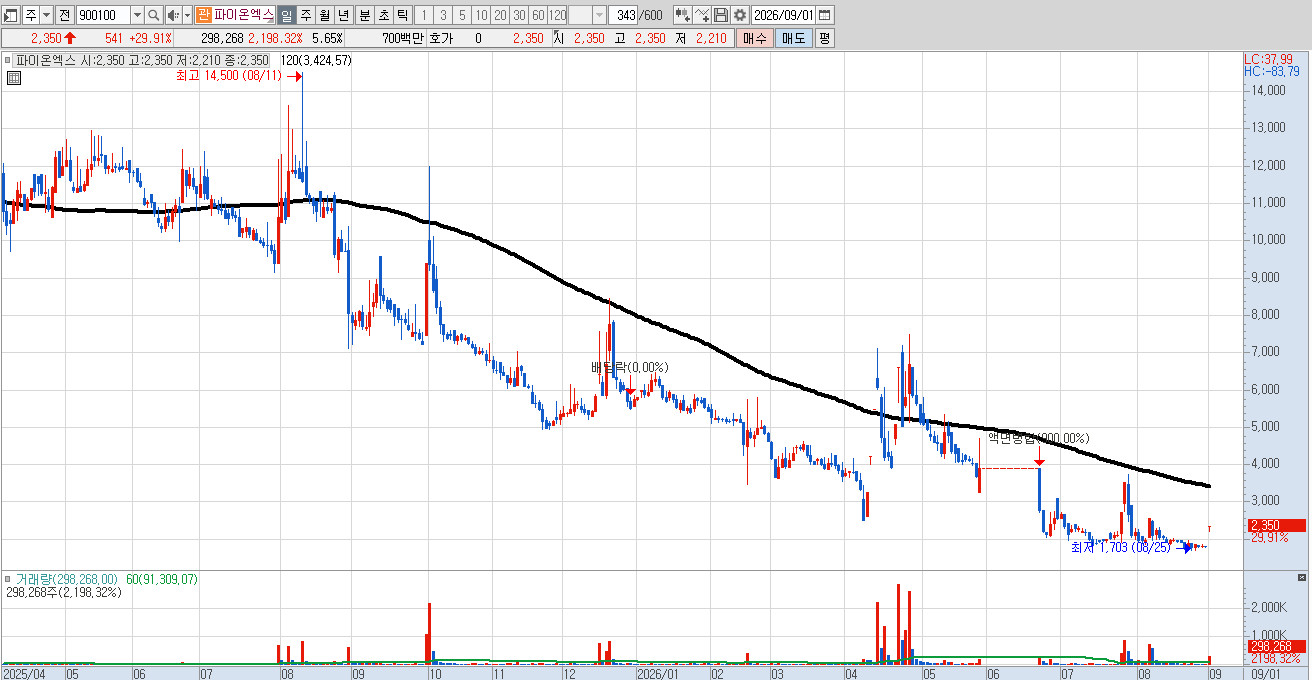Click the stock search magnifier icon
The width and height of the screenshot is (1312, 680).
coord(153,15)
